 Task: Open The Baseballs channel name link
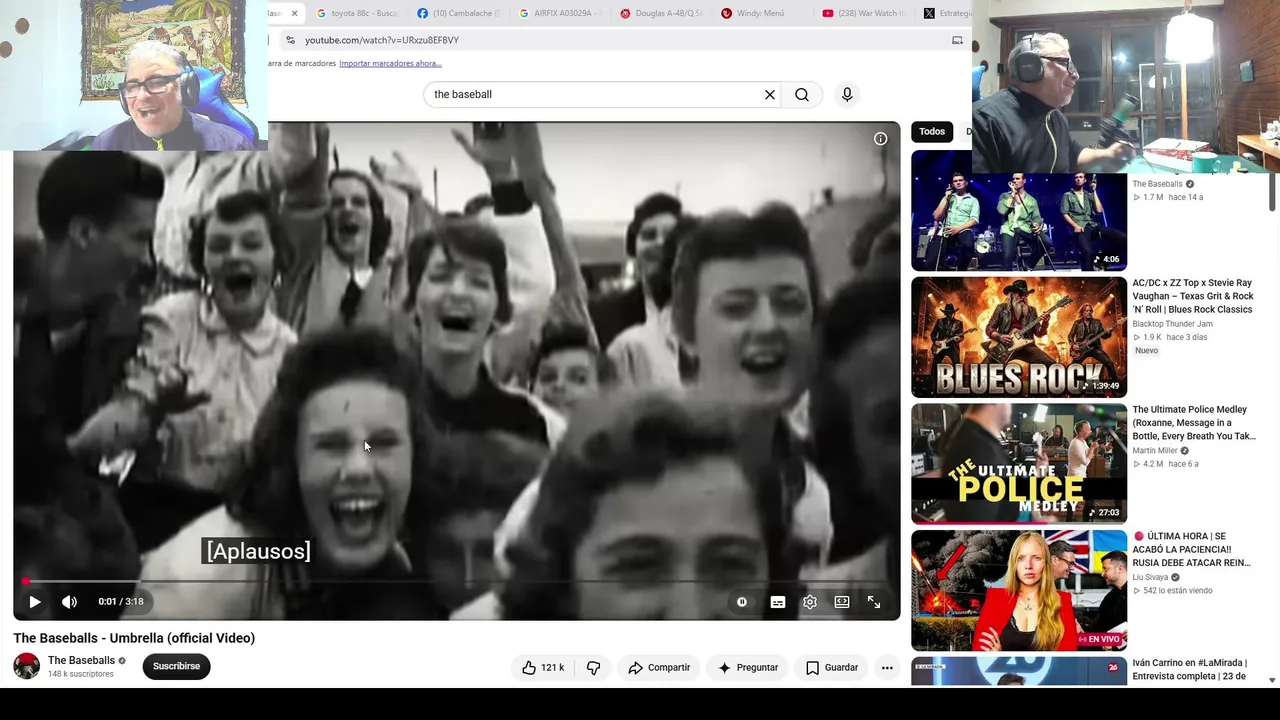click(x=81, y=660)
